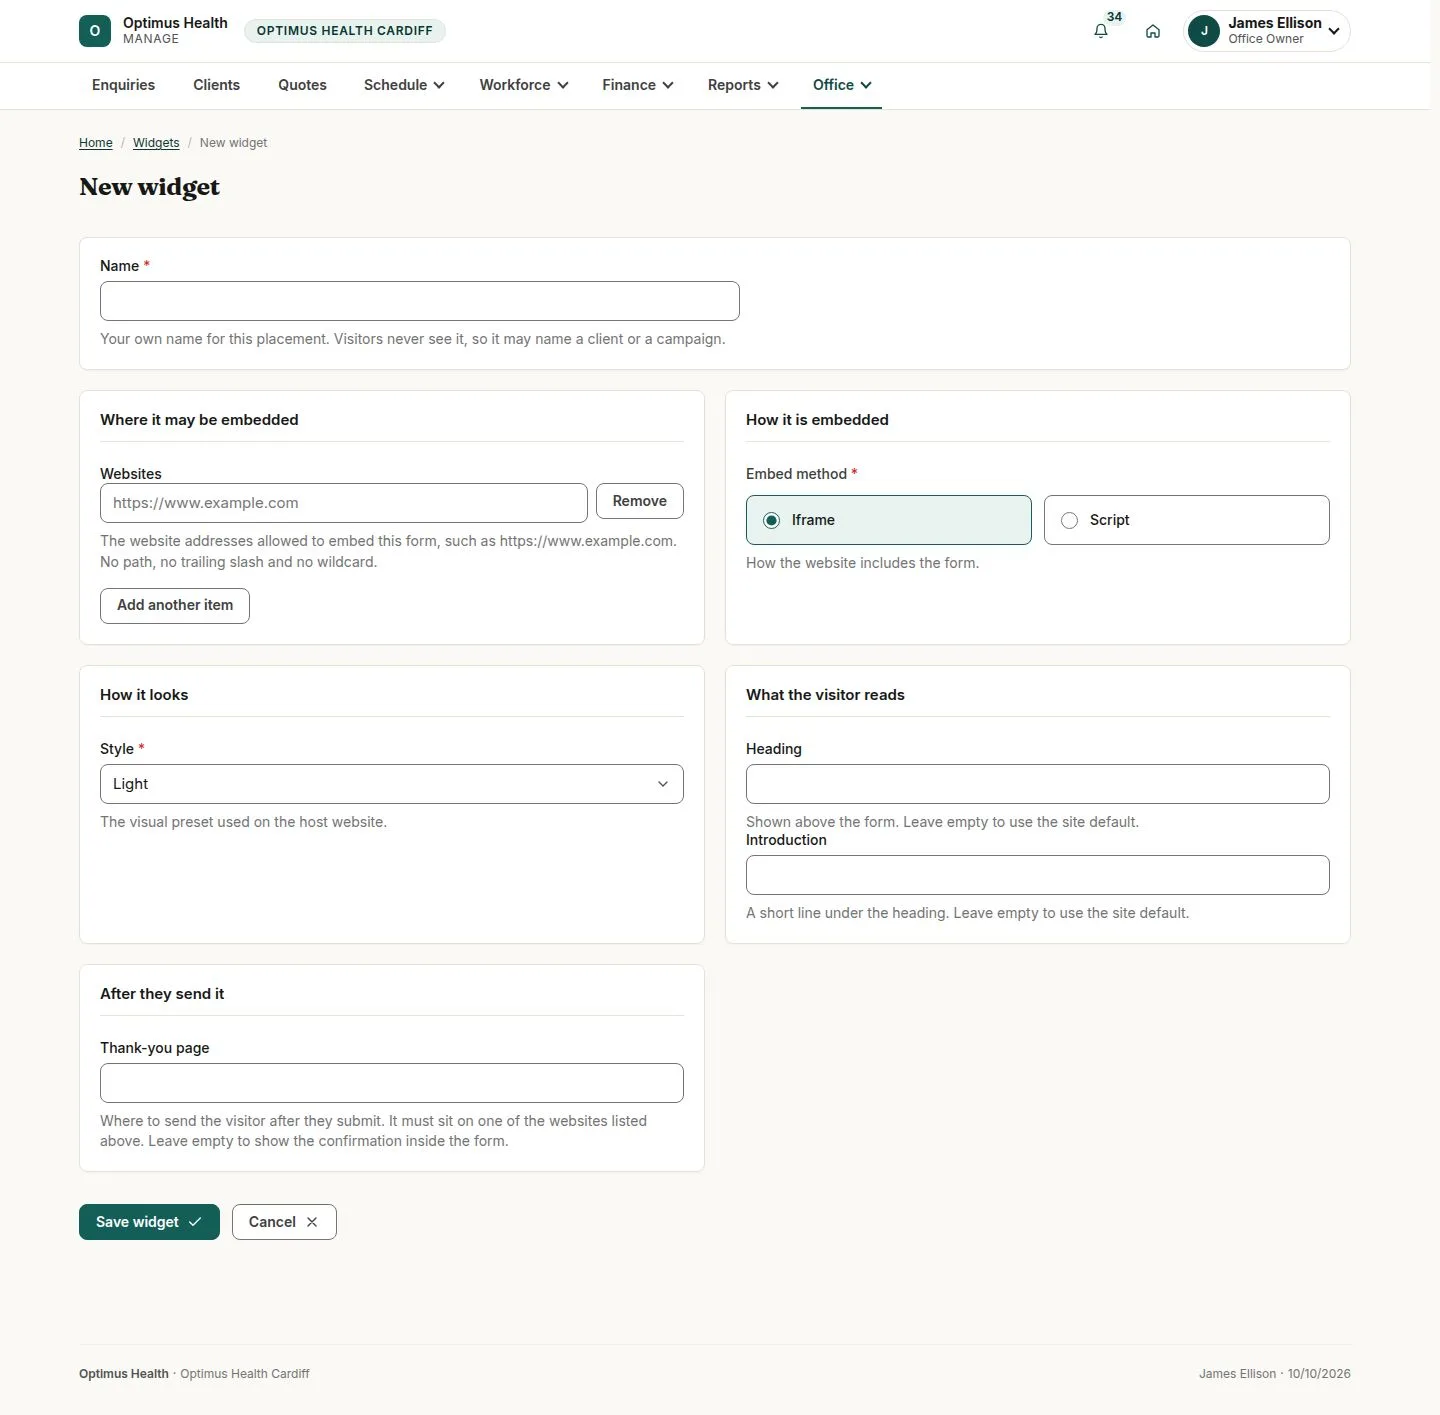Click the James Ellison avatar circle
The height and width of the screenshot is (1415, 1440).
pyautogui.click(x=1204, y=31)
